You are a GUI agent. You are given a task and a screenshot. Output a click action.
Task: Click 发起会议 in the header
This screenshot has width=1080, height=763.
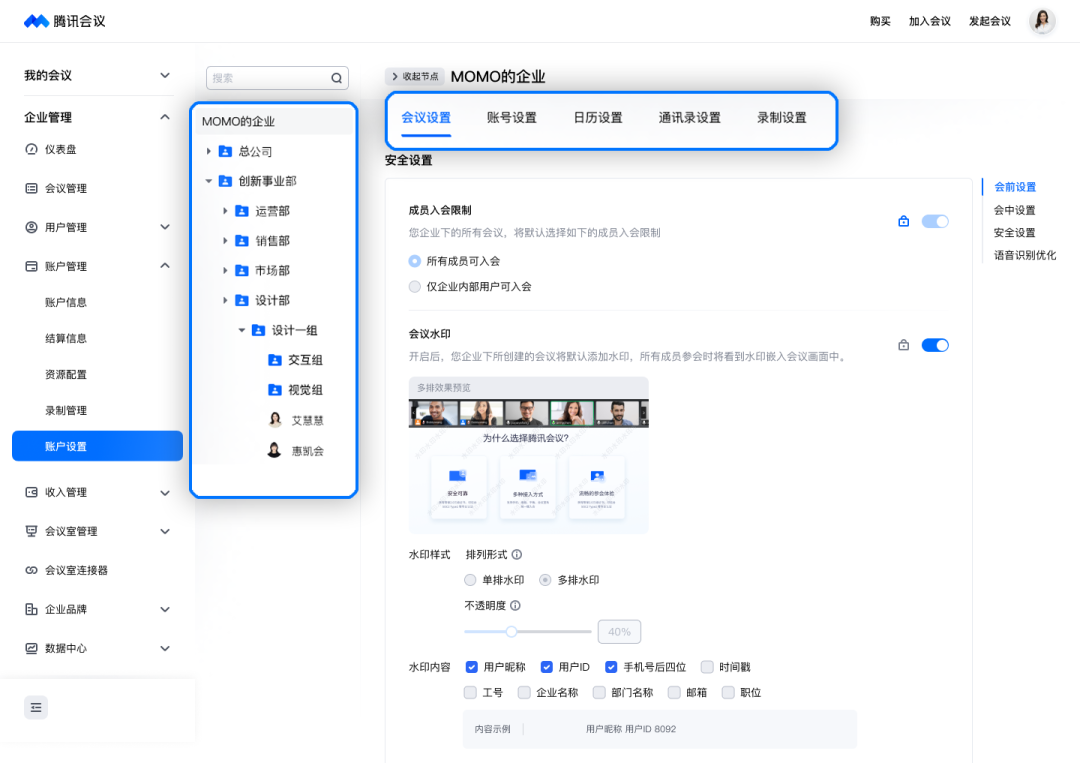(990, 21)
